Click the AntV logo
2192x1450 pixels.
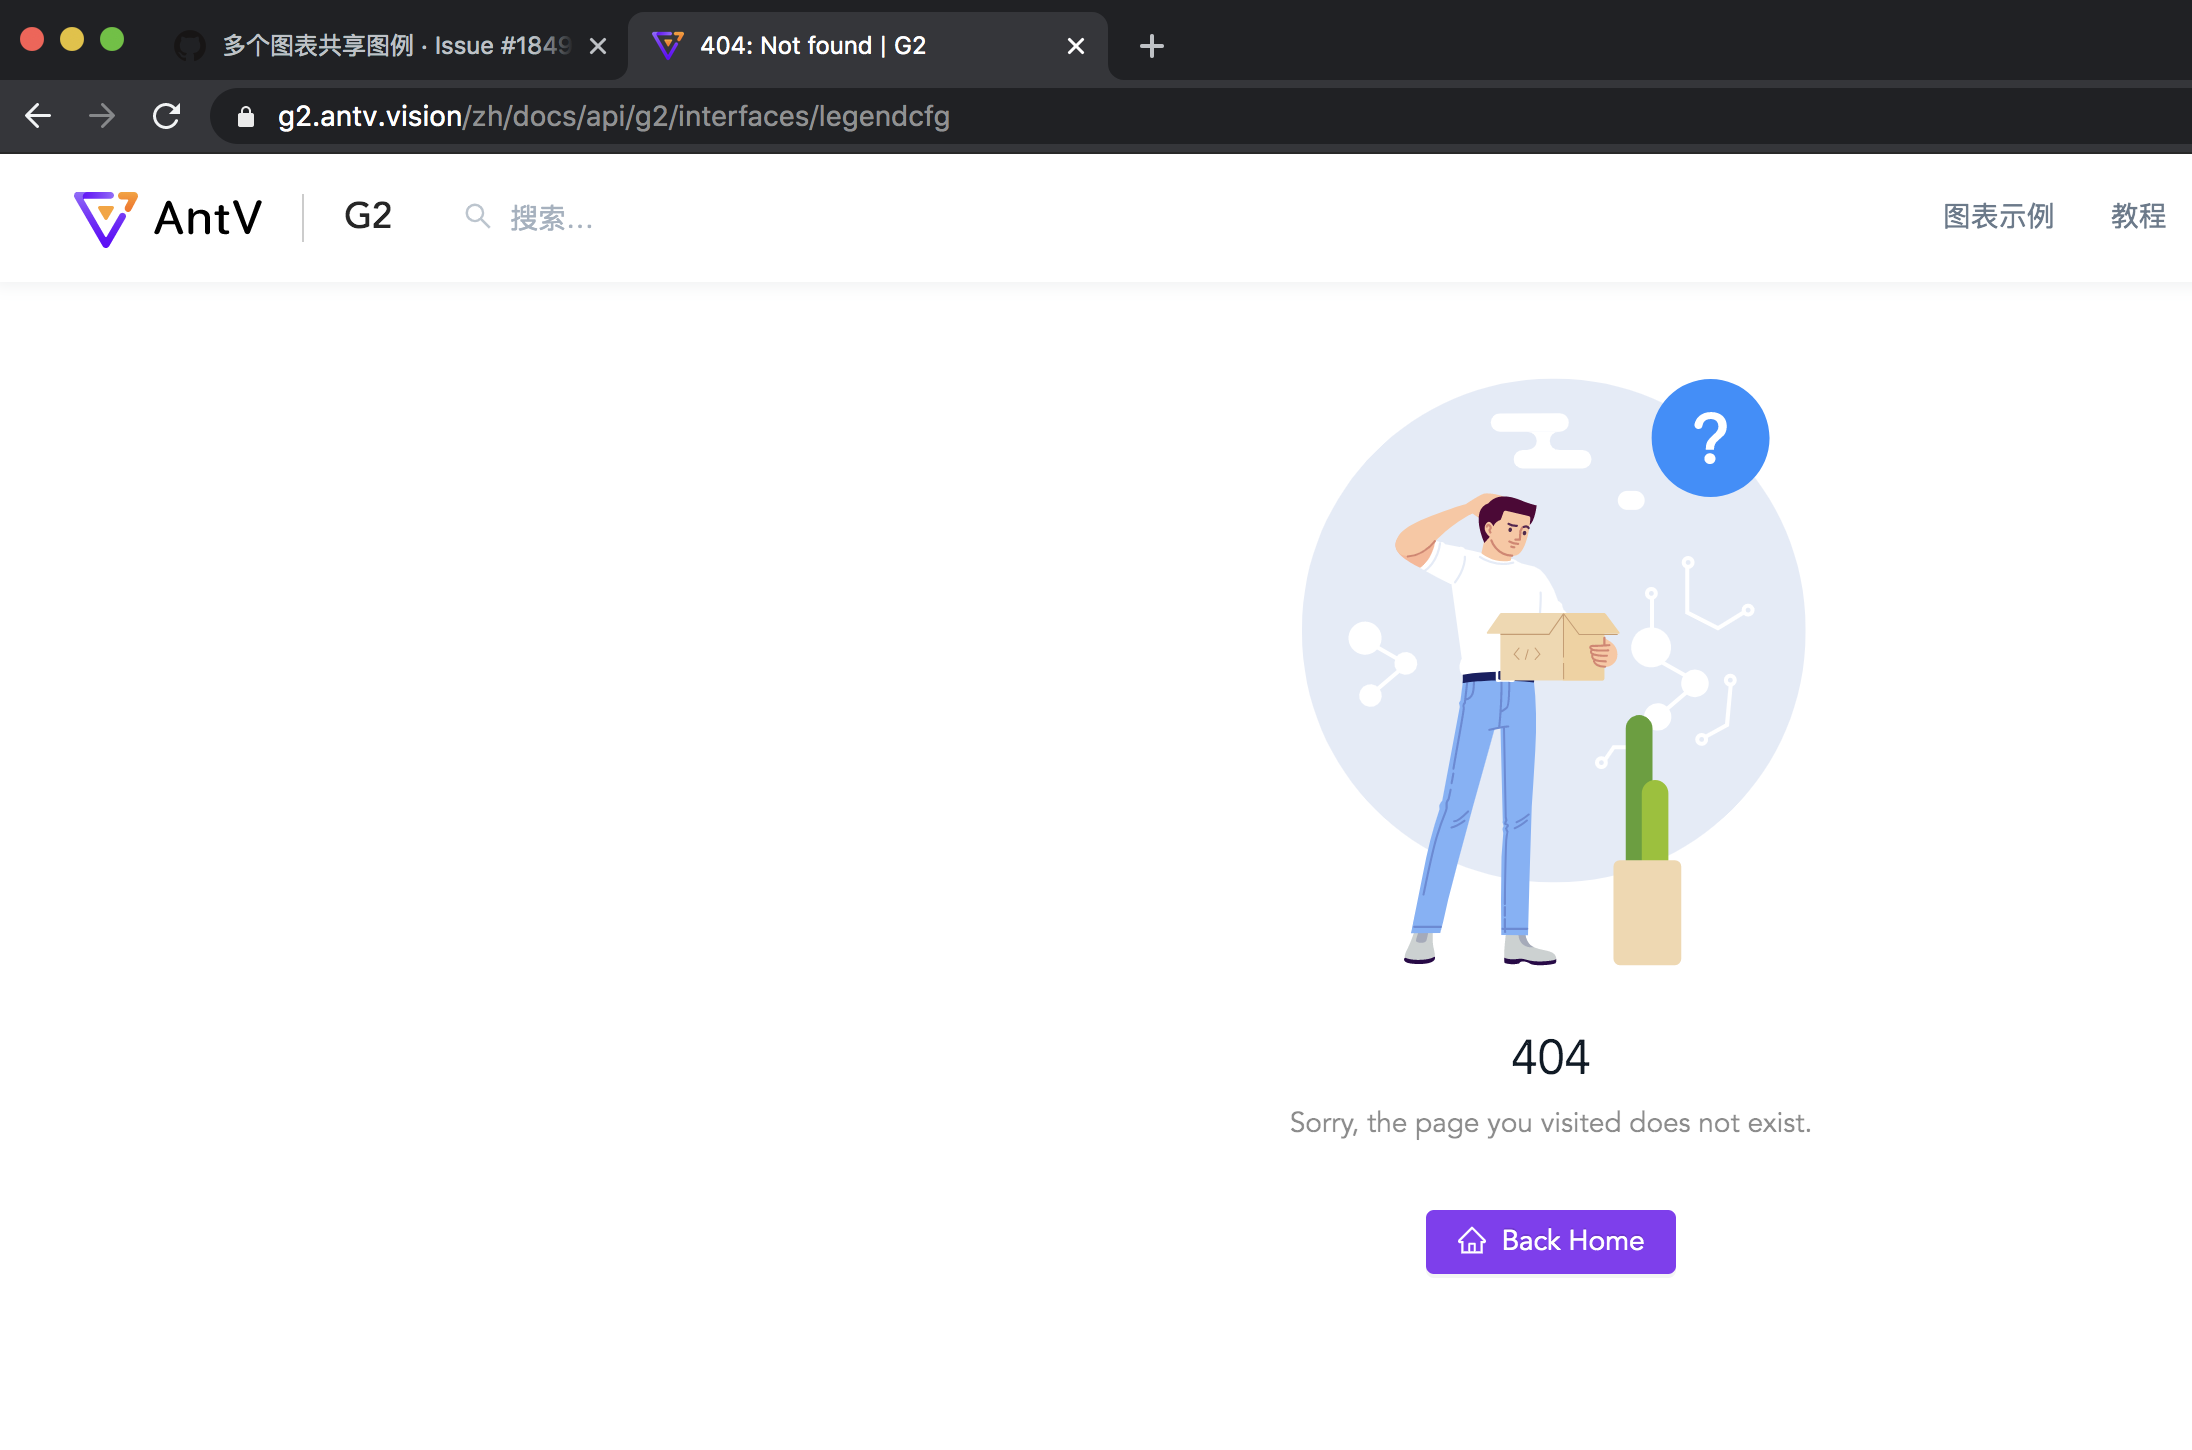click(x=168, y=217)
